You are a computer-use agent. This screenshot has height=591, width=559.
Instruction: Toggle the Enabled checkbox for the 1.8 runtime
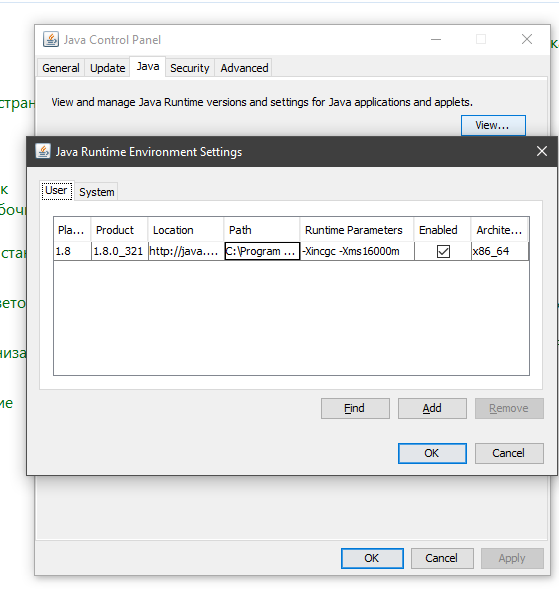coord(443,251)
